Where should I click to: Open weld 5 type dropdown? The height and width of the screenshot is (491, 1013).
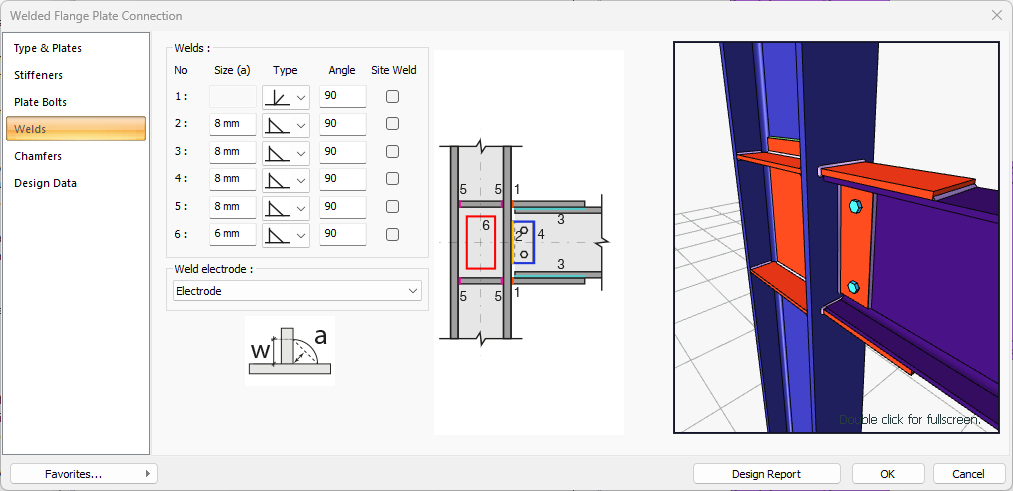(x=286, y=207)
